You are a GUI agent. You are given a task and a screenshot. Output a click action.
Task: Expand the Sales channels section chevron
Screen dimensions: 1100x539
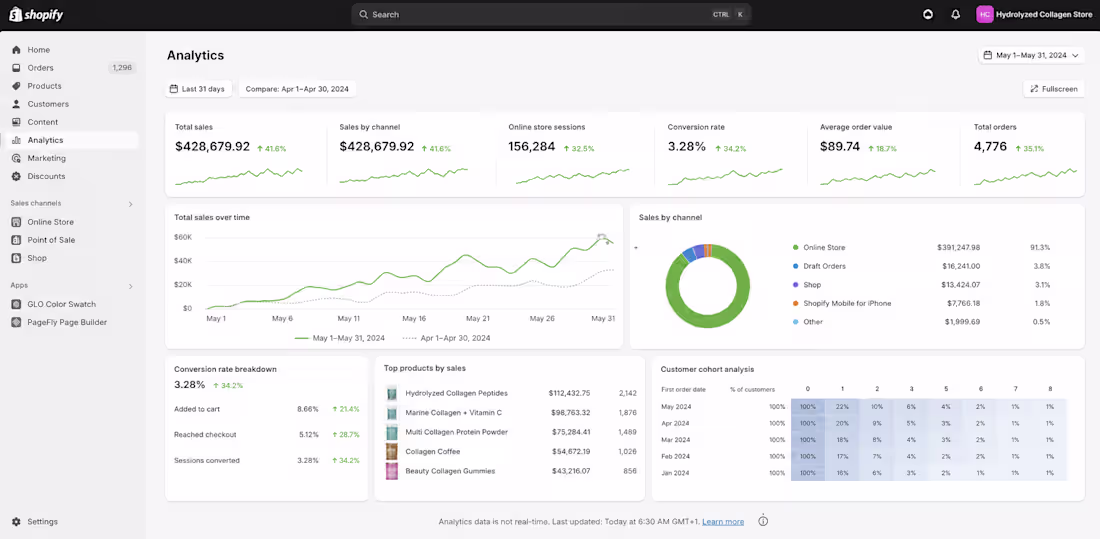130,204
